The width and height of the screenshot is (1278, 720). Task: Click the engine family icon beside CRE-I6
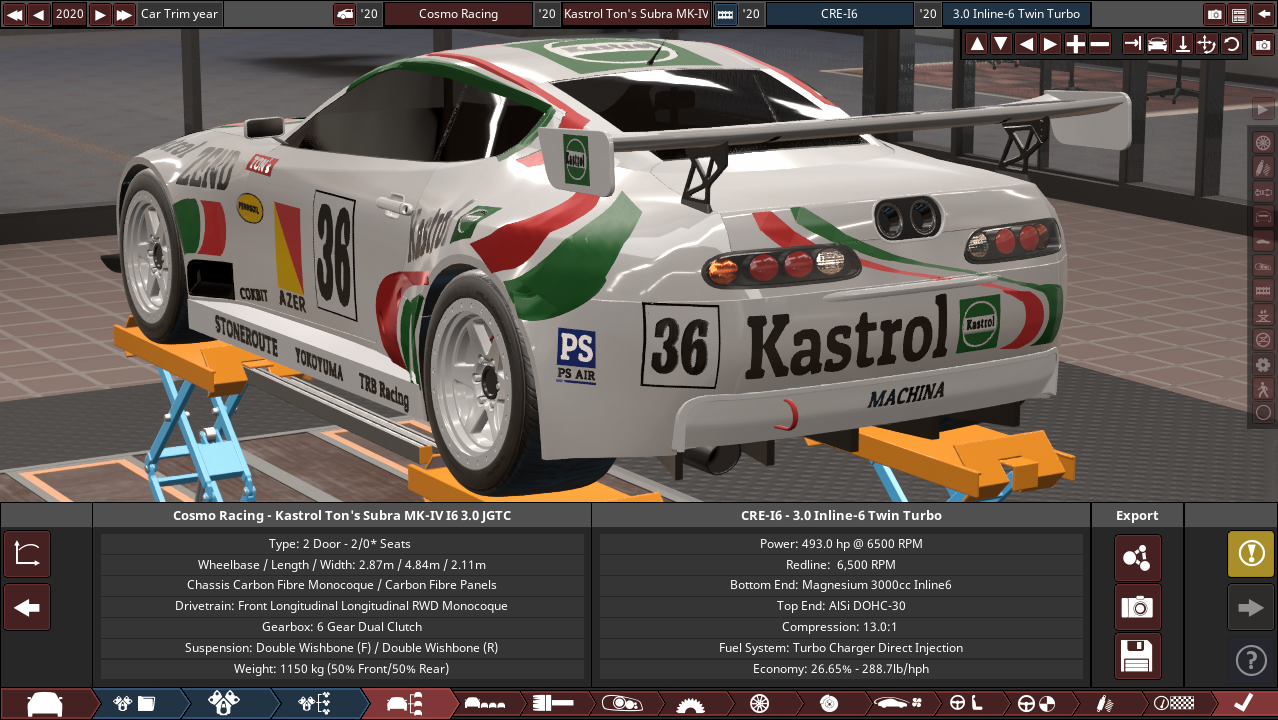point(725,14)
